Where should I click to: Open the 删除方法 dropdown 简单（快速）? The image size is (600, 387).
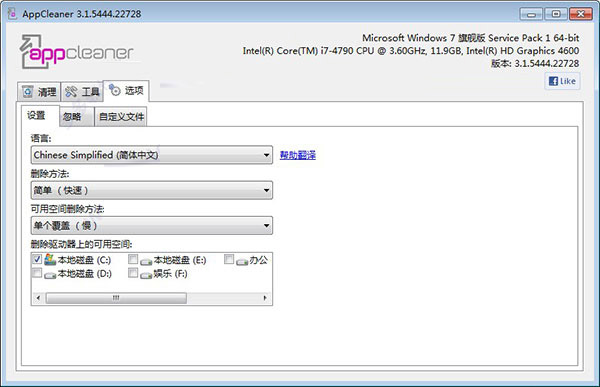pyautogui.click(x=152, y=190)
